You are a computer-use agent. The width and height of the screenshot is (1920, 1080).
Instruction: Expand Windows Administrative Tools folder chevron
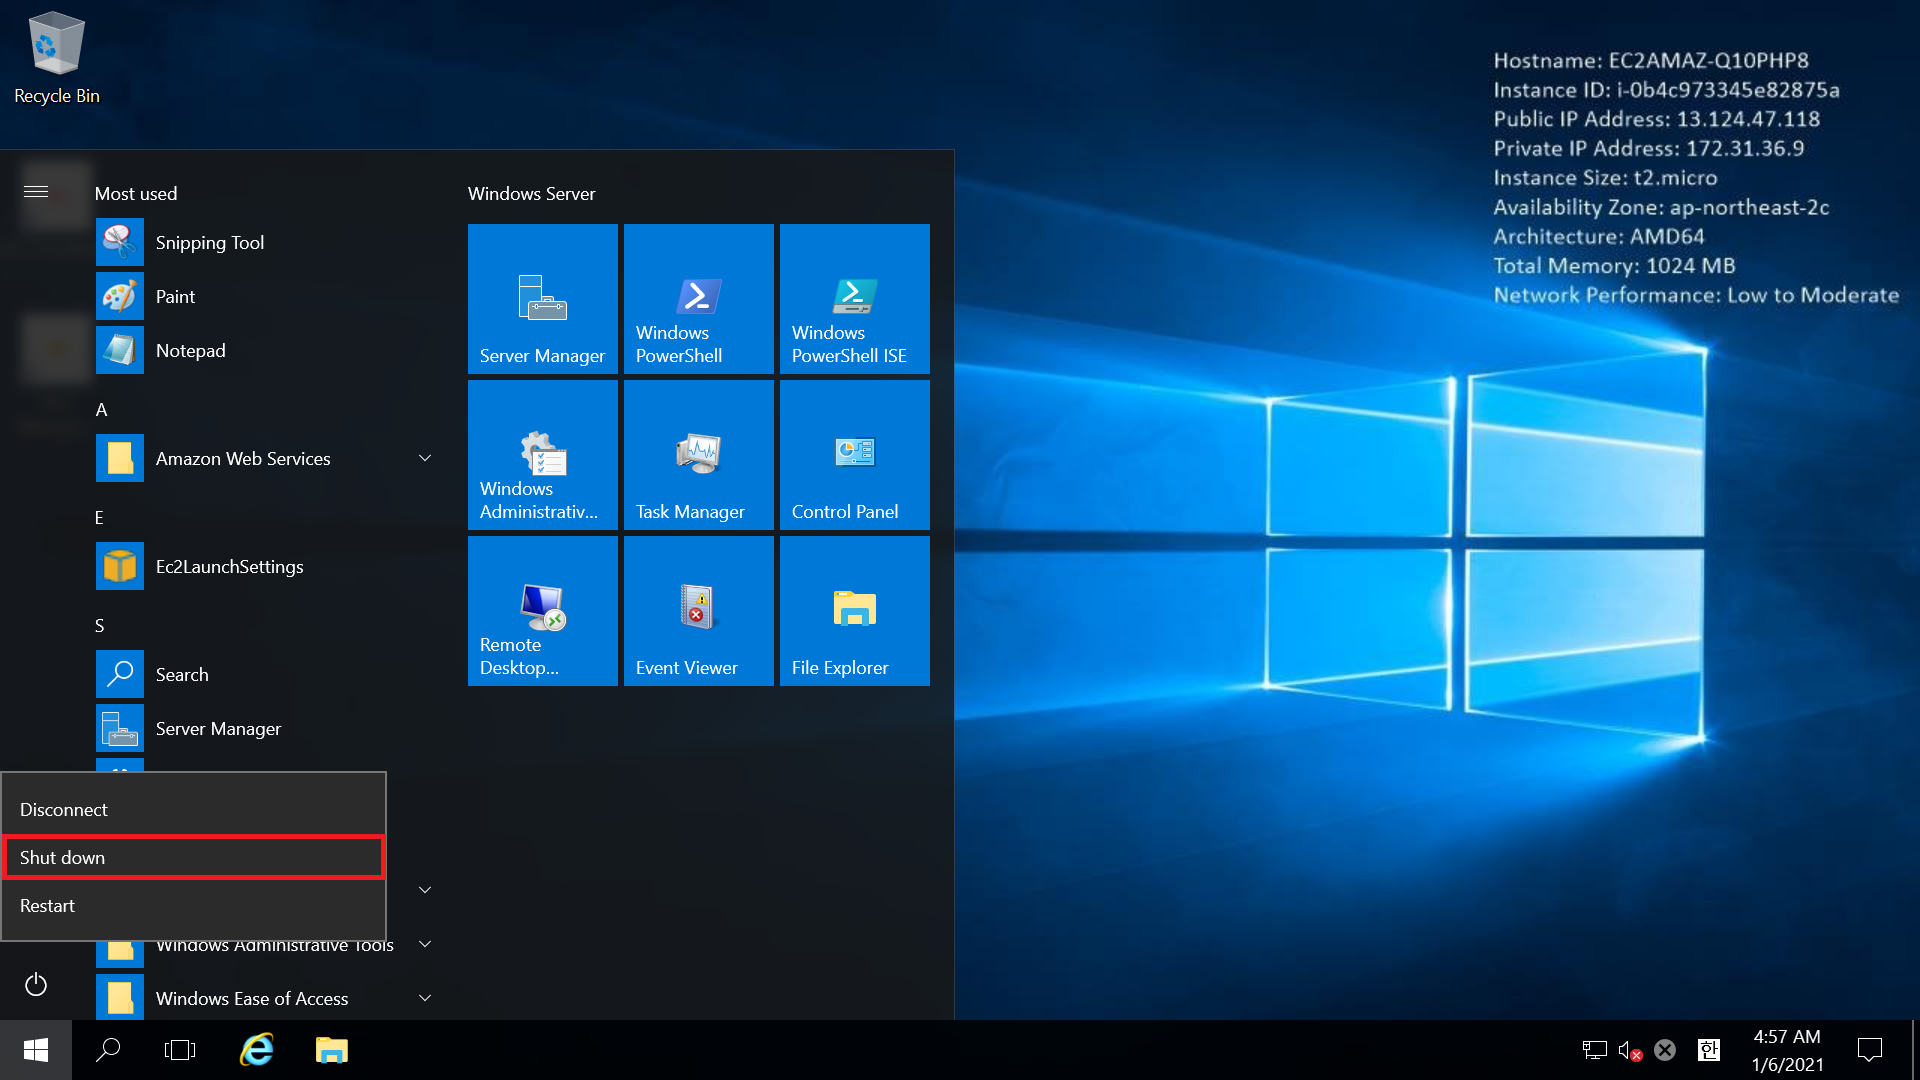[425, 944]
